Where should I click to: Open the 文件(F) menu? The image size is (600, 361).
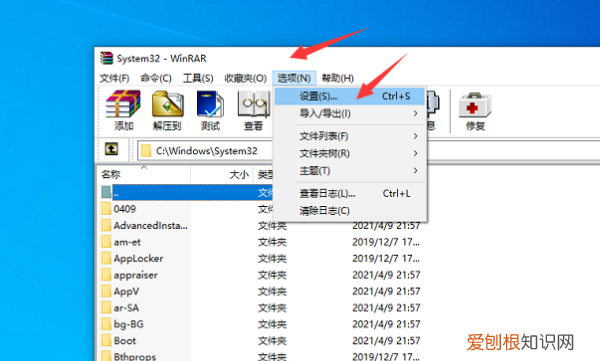pyautogui.click(x=114, y=78)
